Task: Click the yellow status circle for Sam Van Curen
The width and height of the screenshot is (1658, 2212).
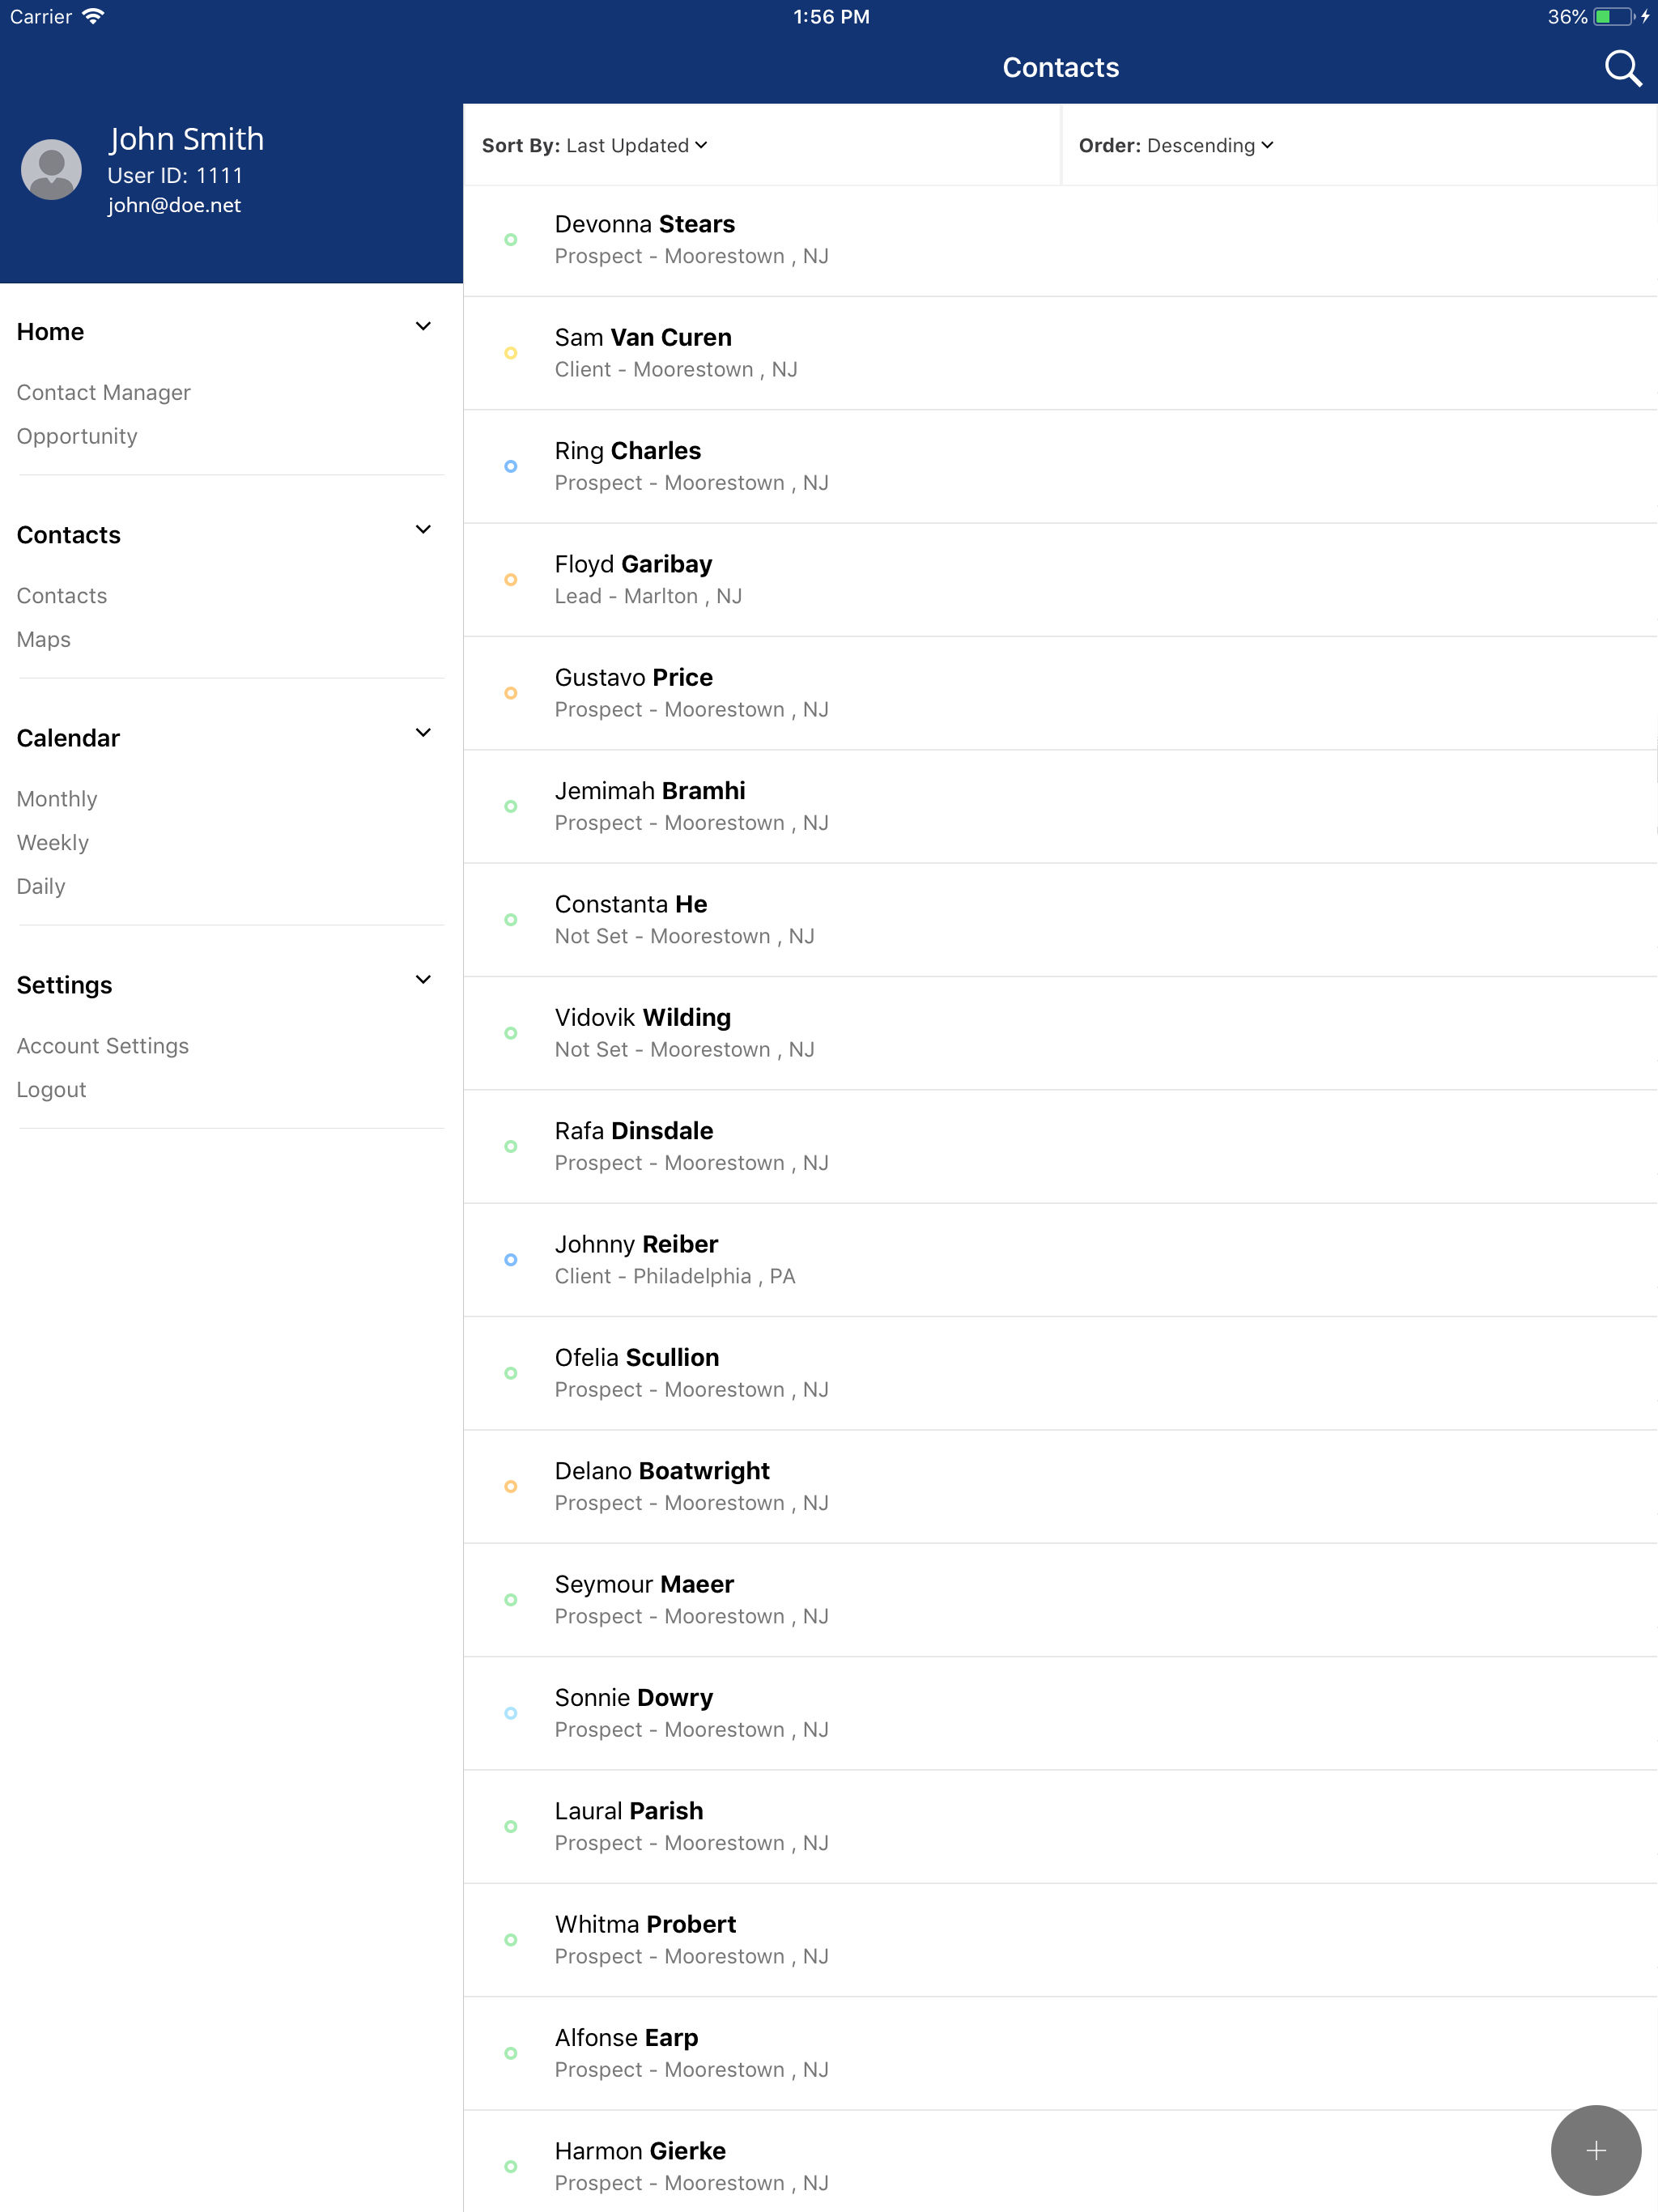Action: 510,353
